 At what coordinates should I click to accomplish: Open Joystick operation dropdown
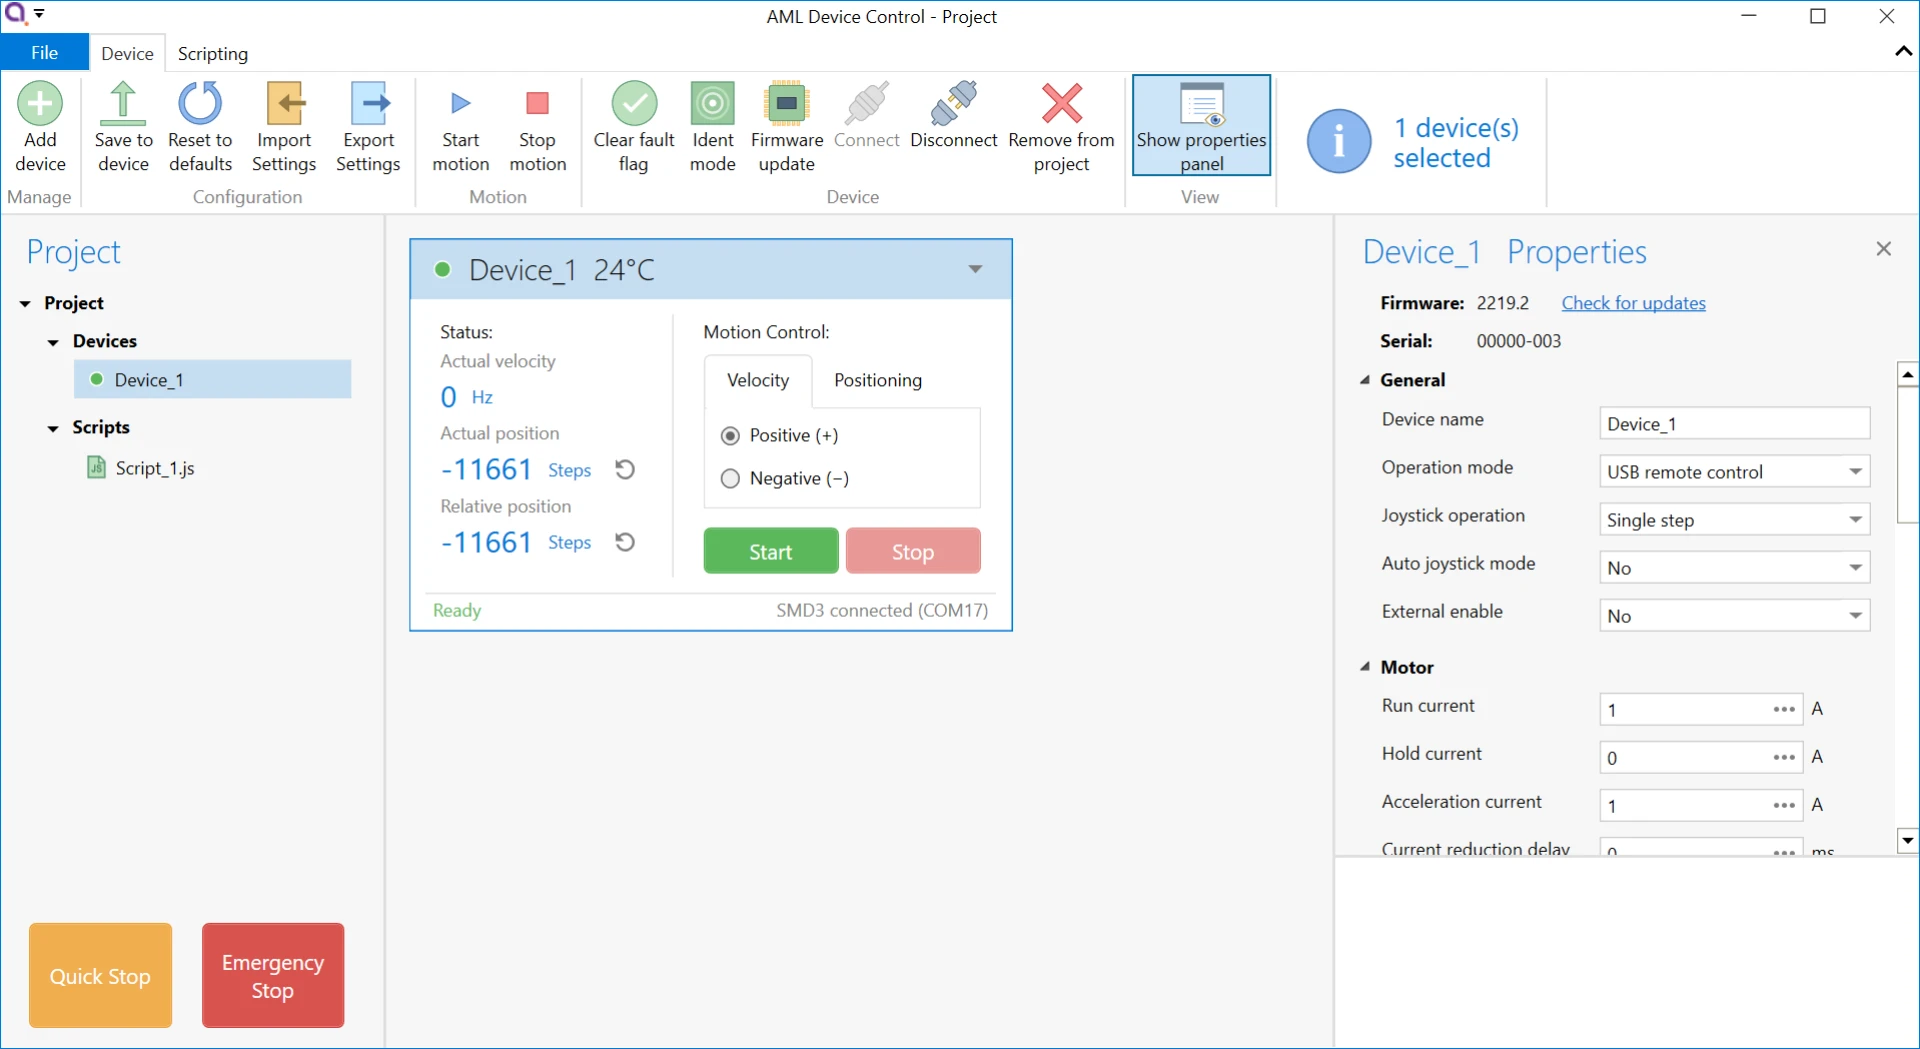(1855, 520)
